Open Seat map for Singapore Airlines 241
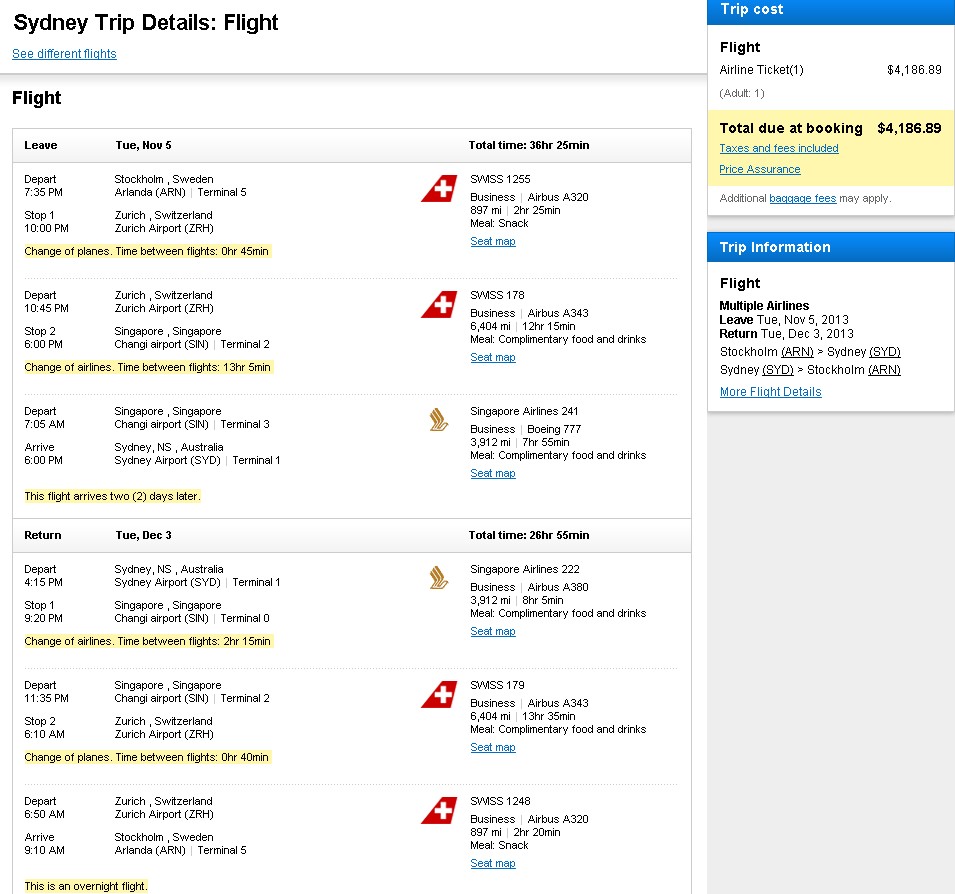955x894 pixels. 493,473
